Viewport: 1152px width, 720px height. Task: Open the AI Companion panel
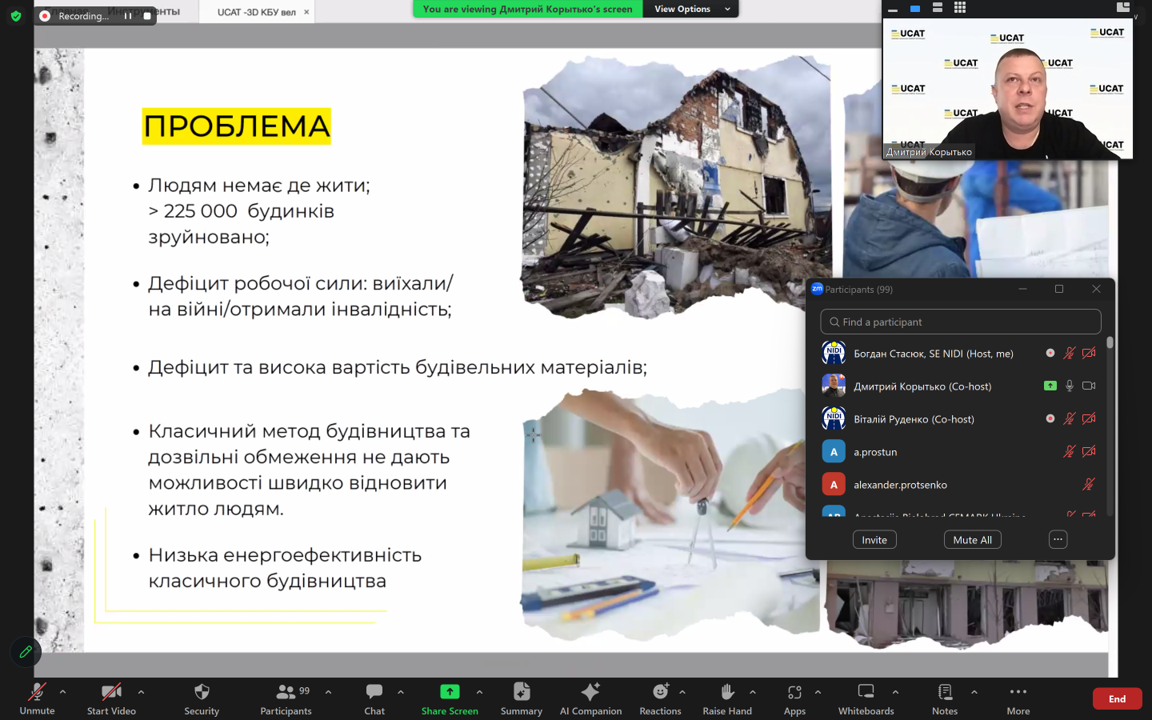pyautogui.click(x=590, y=698)
